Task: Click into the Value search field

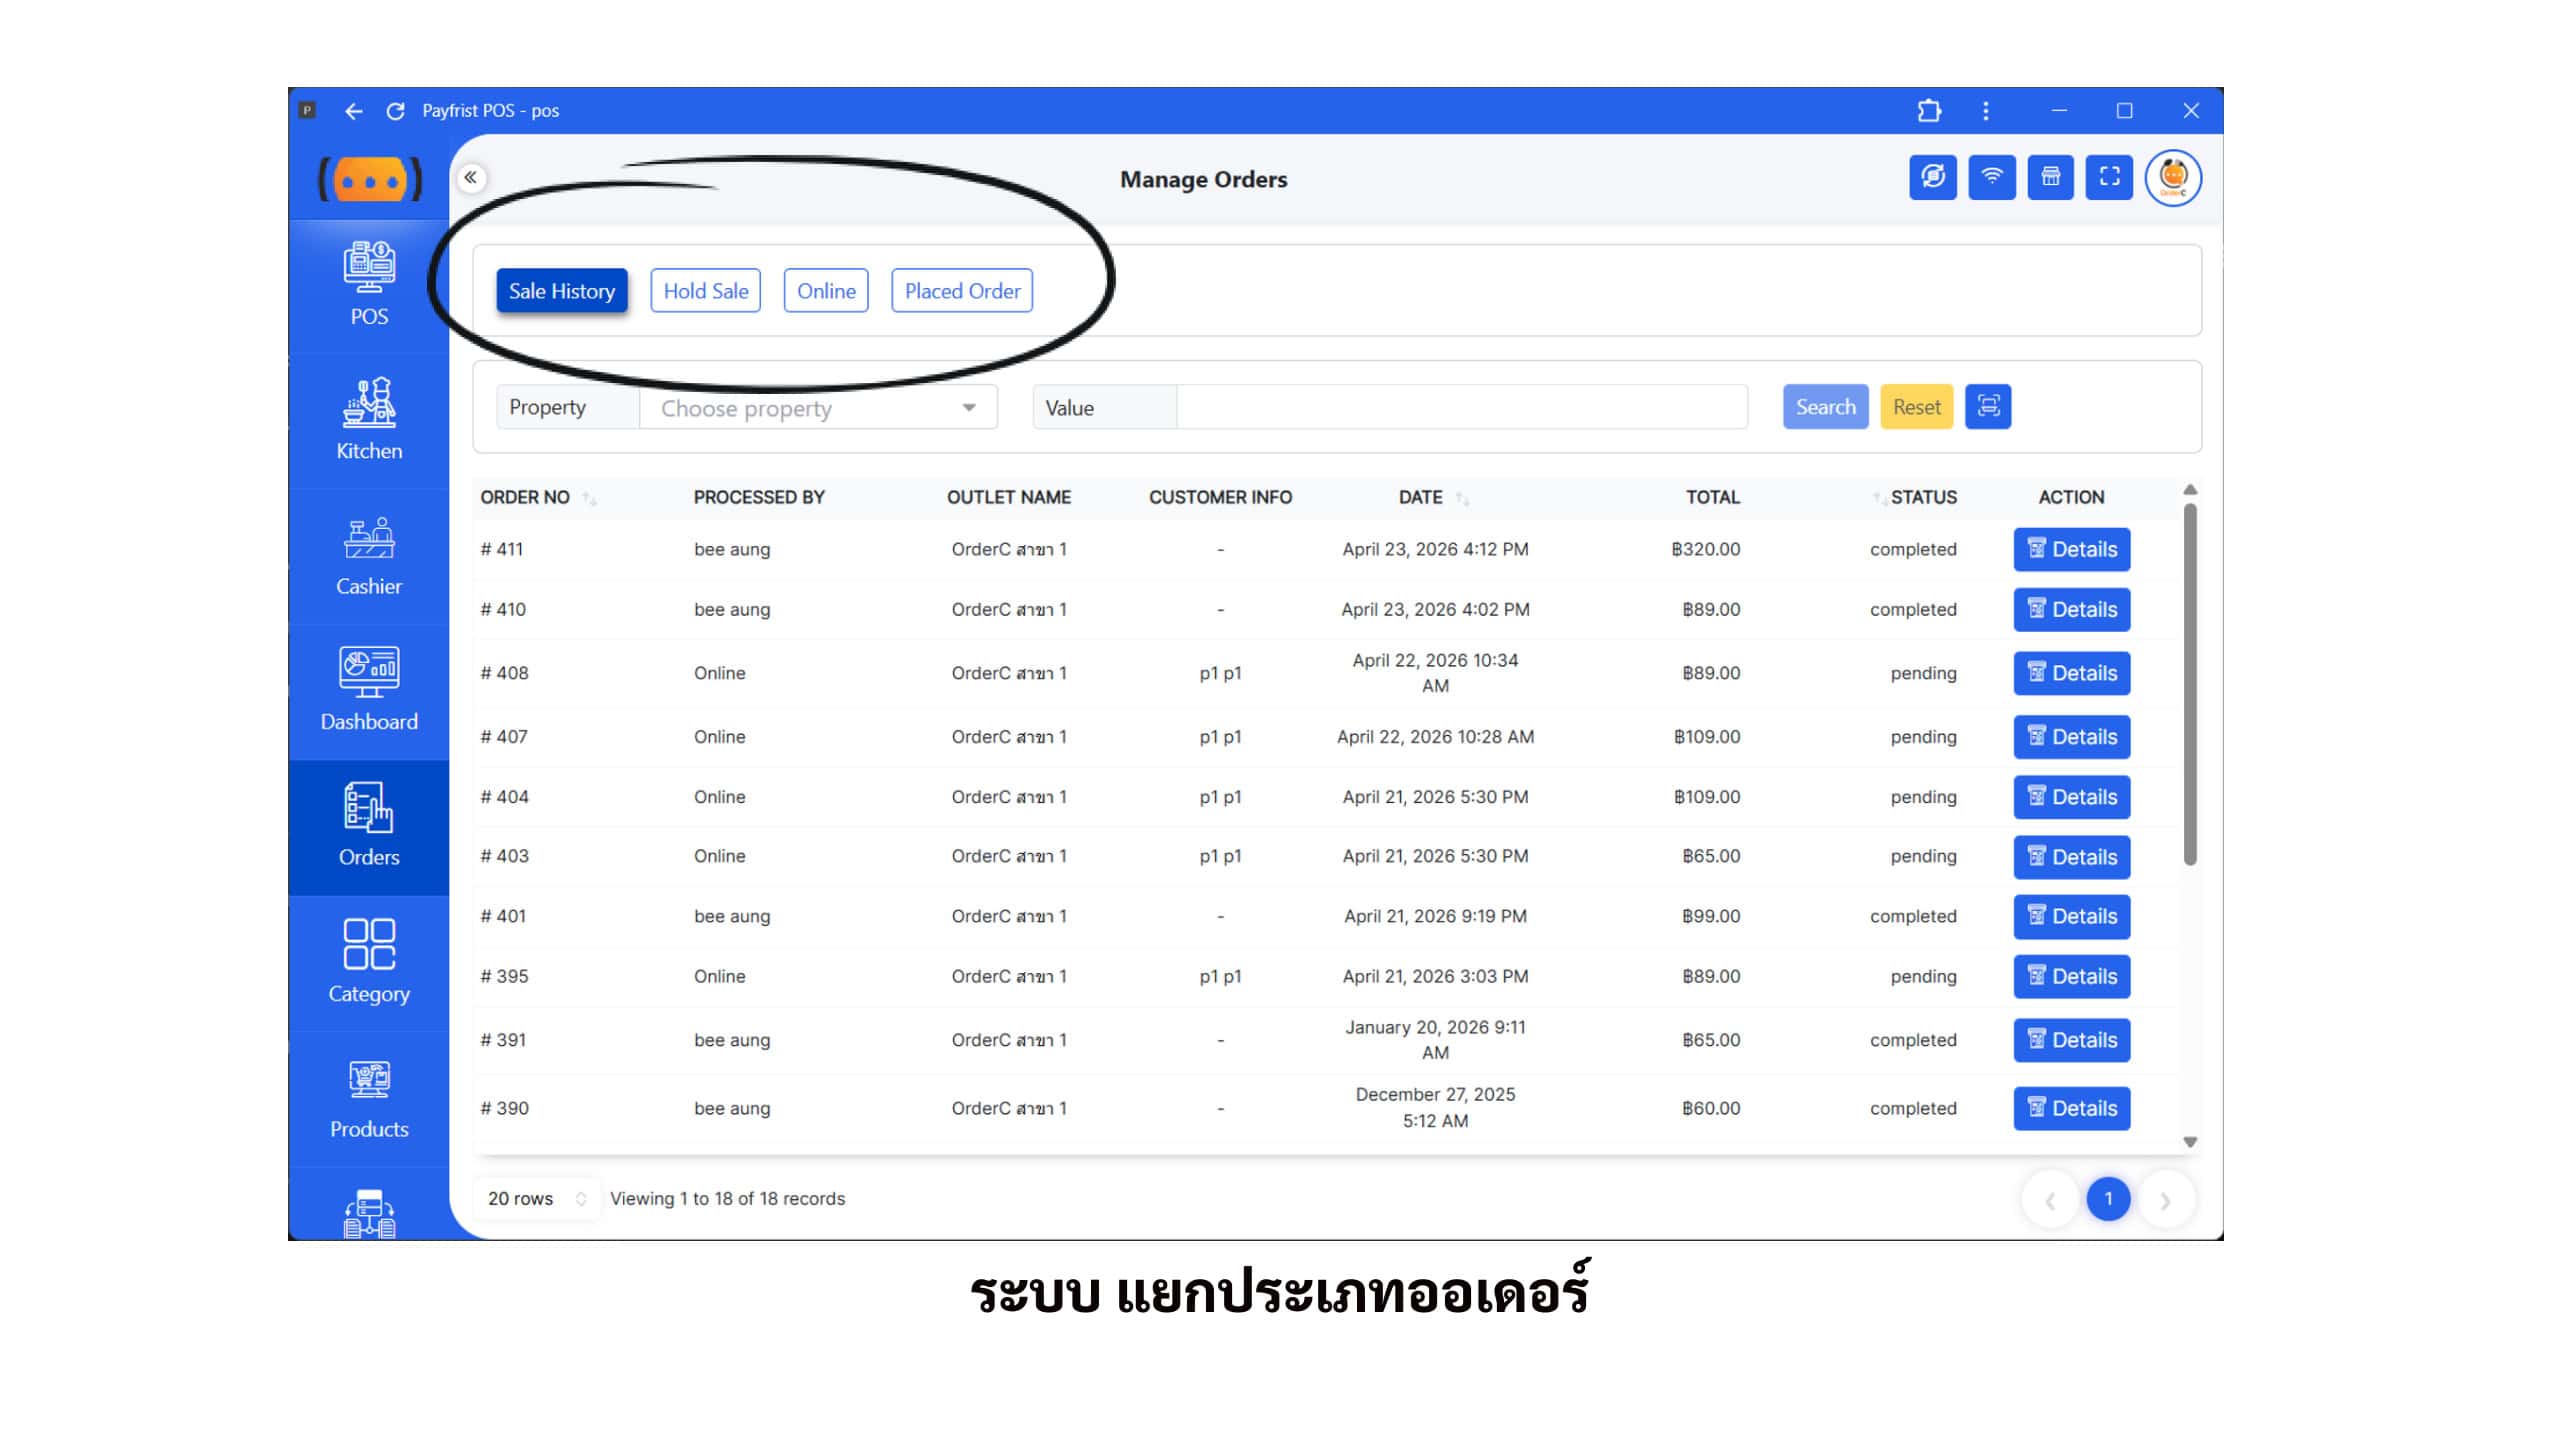Action: (x=1460, y=408)
